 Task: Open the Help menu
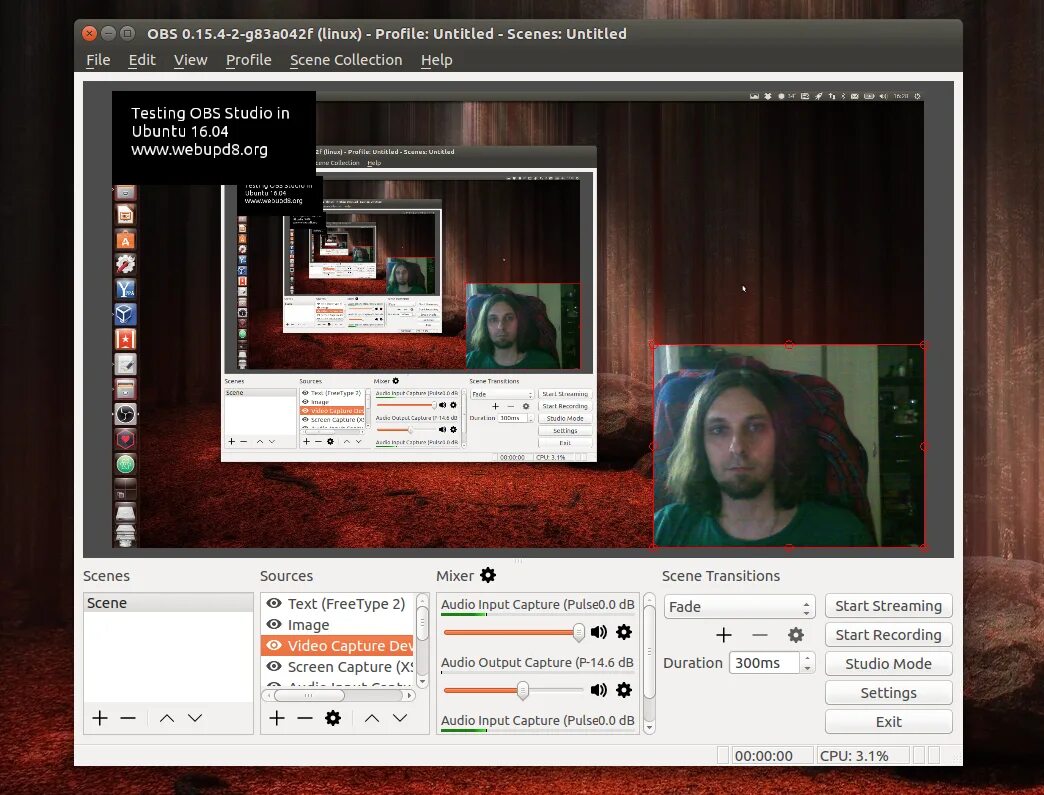pos(436,60)
